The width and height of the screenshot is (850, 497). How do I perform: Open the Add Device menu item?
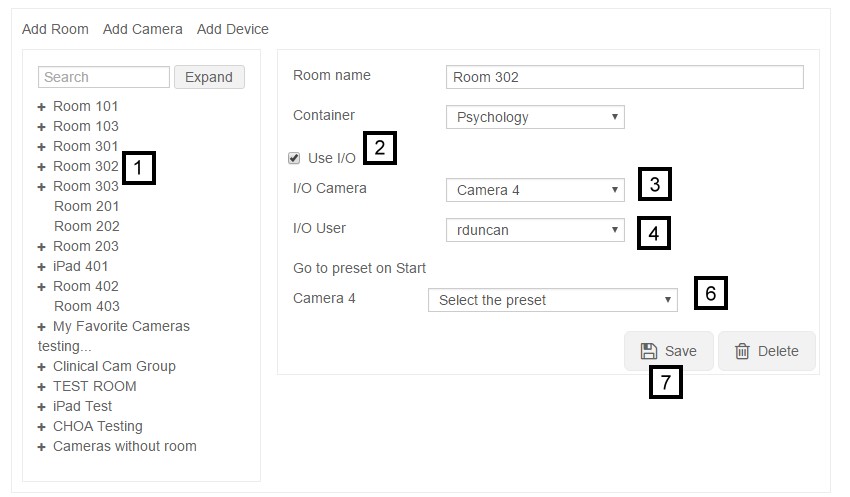[x=233, y=29]
